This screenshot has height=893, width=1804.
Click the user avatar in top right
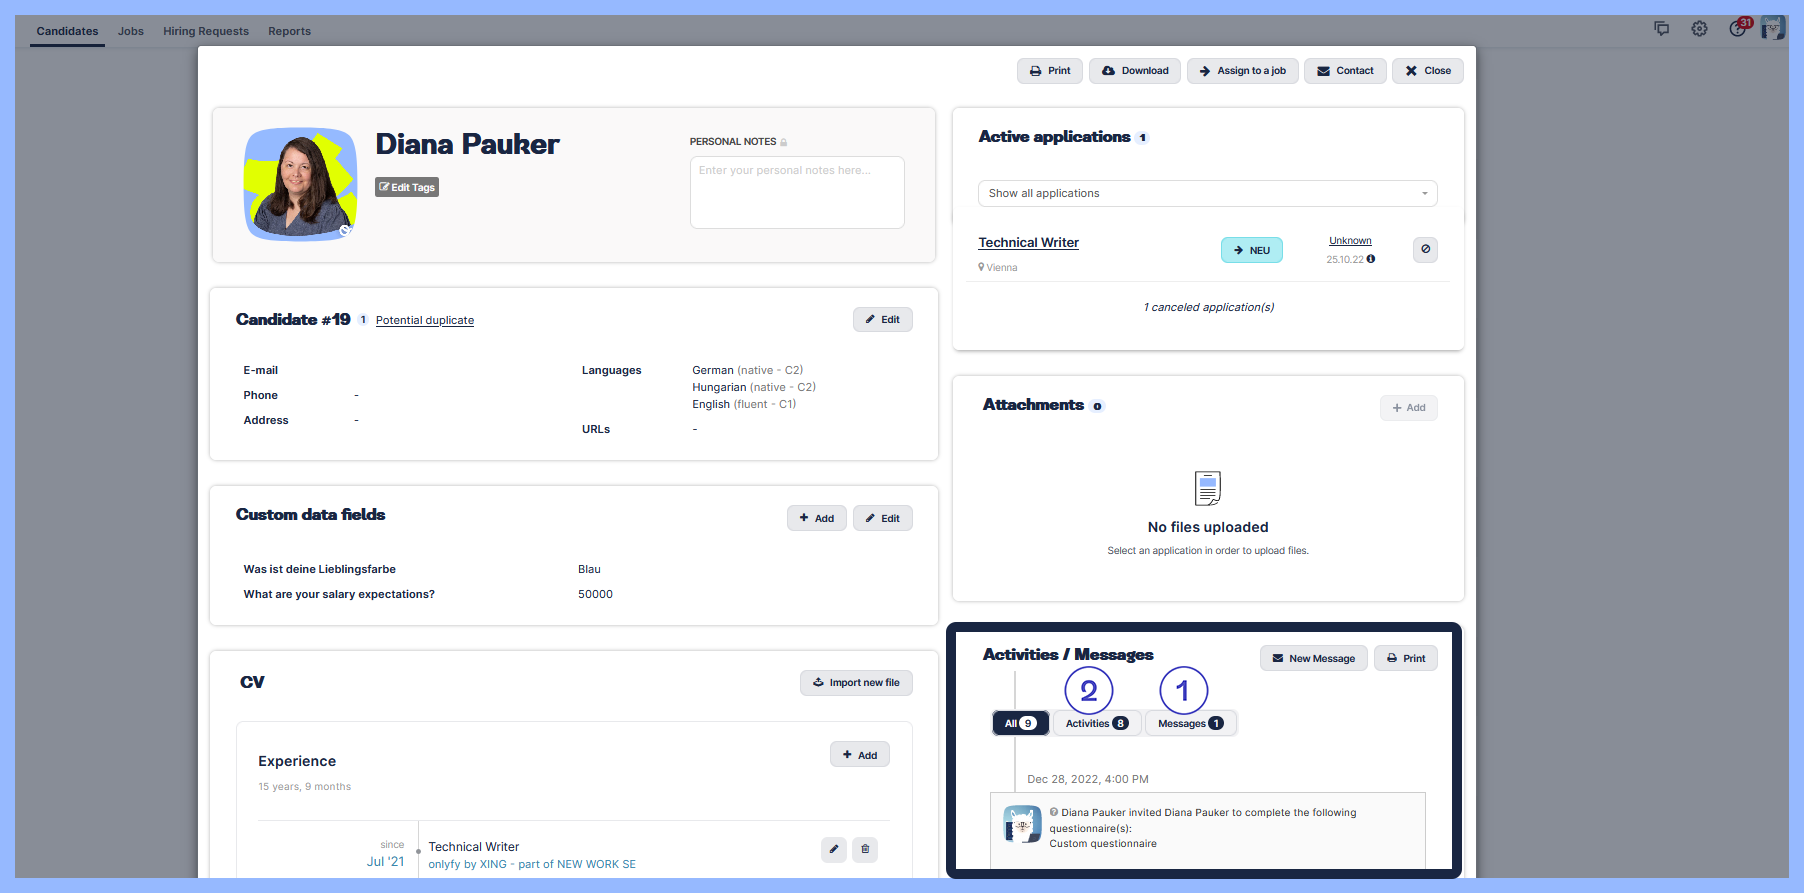[x=1773, y=28]
